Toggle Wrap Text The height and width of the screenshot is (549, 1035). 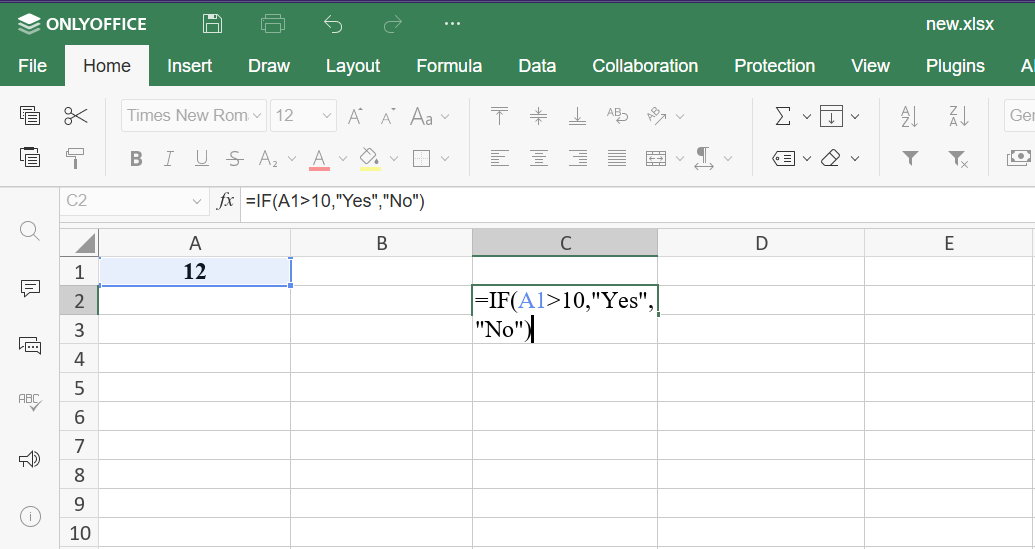617,116
